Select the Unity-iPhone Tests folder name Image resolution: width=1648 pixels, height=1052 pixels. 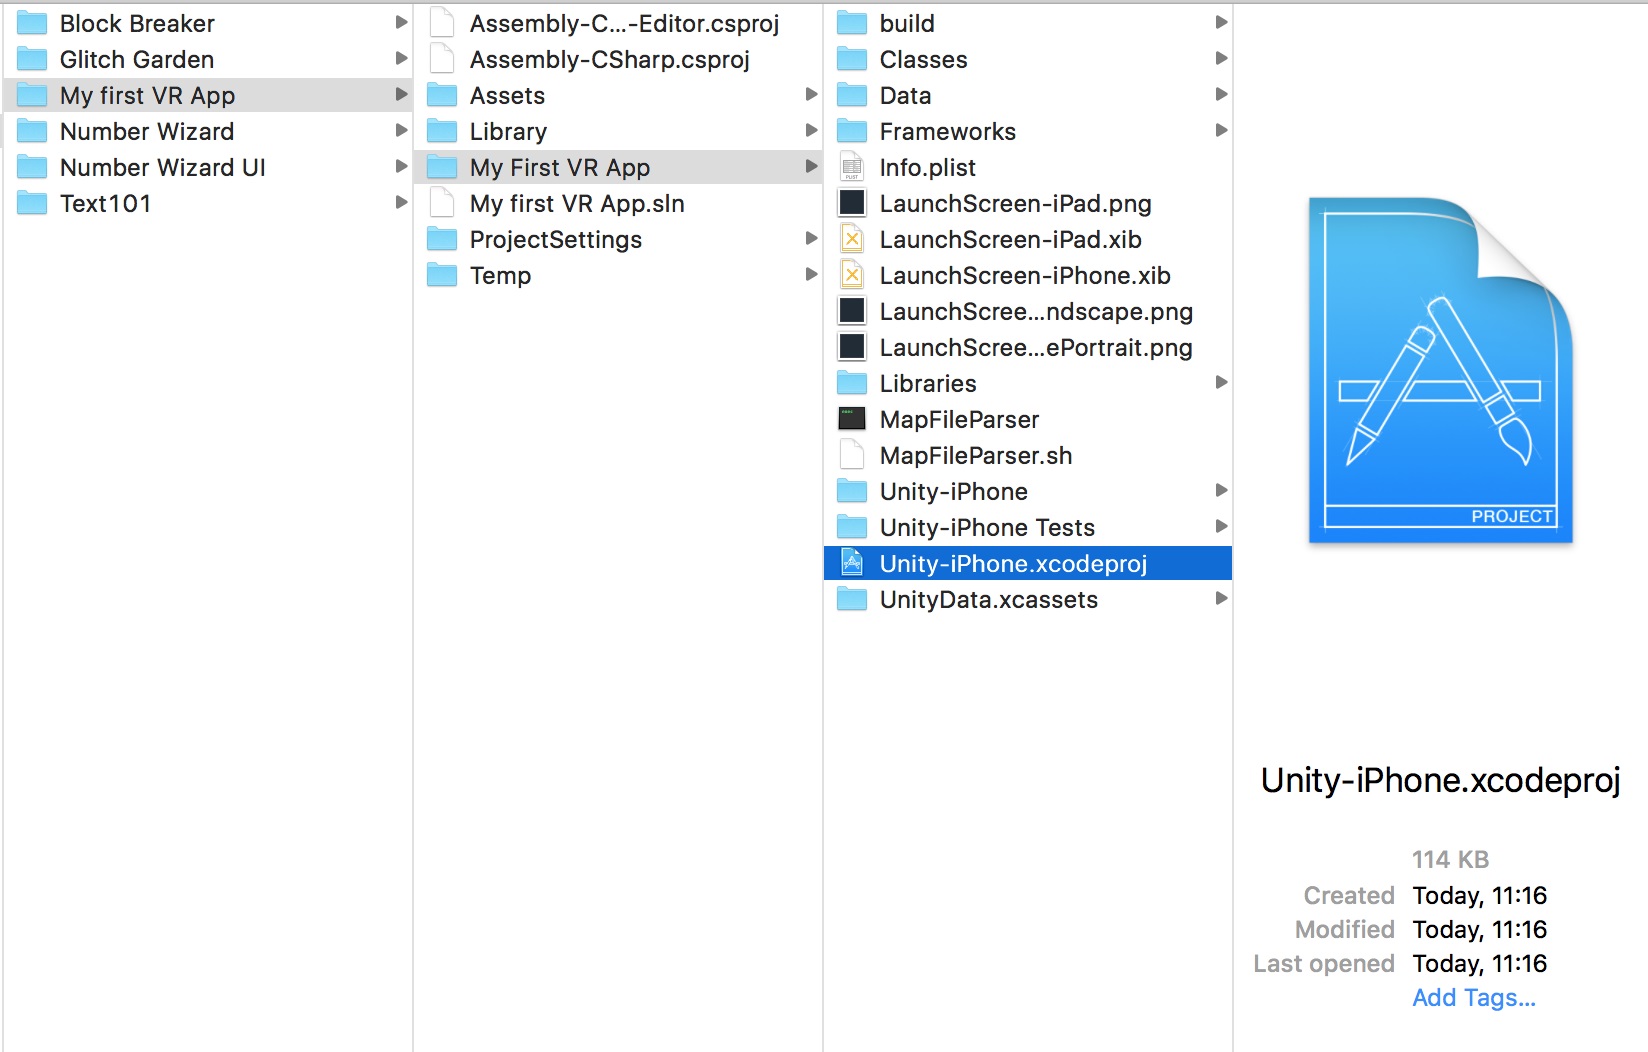tap(987, 527)
